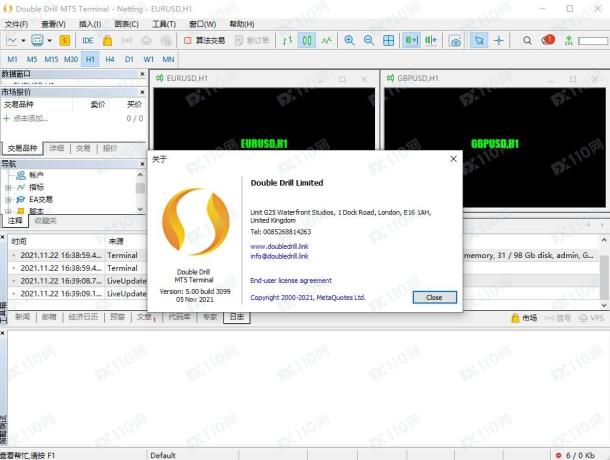610x460 pixels.
Task: Click the 帐户 accounts icon in navigator
Action: click(x=21, y=175)
